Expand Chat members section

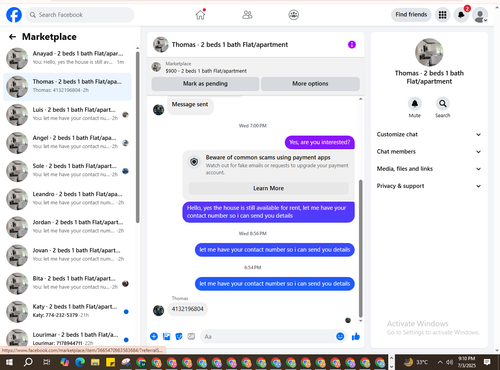pos(429,152)
